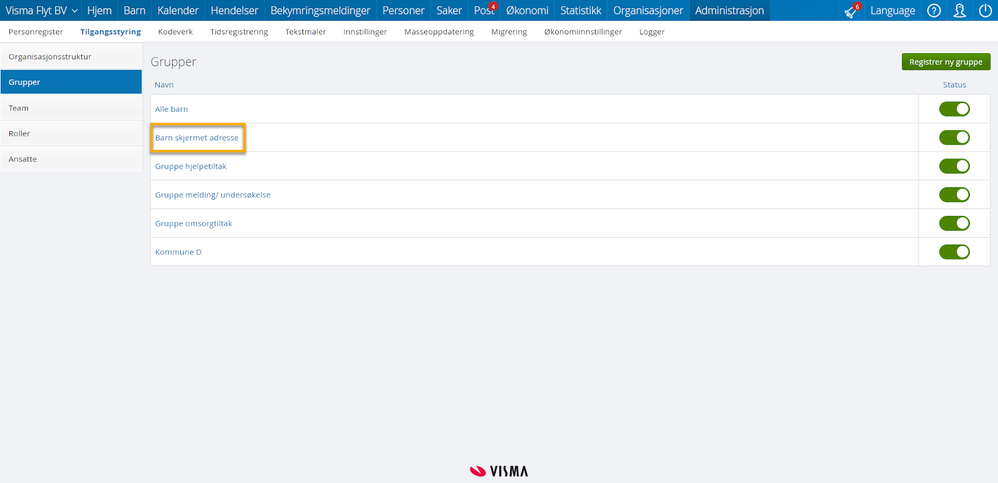Switch to the Migrering tab
The width and height of the screenshot is (998, 483).
[509, 32]
